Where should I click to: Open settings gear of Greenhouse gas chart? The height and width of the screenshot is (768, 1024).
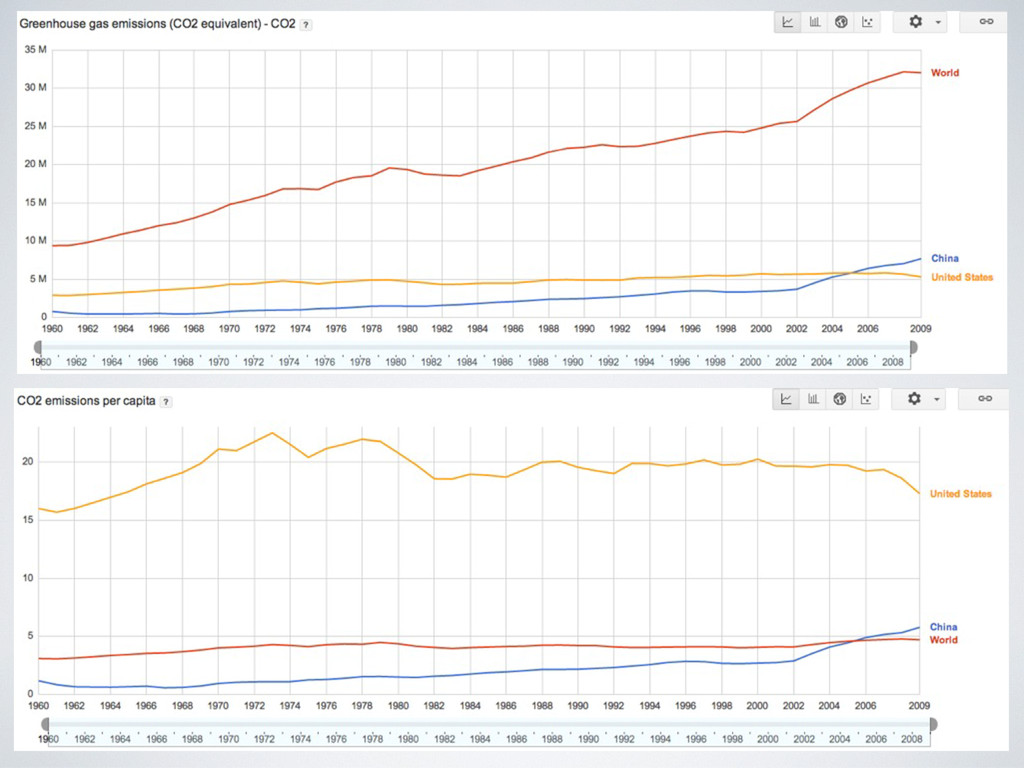916,22
